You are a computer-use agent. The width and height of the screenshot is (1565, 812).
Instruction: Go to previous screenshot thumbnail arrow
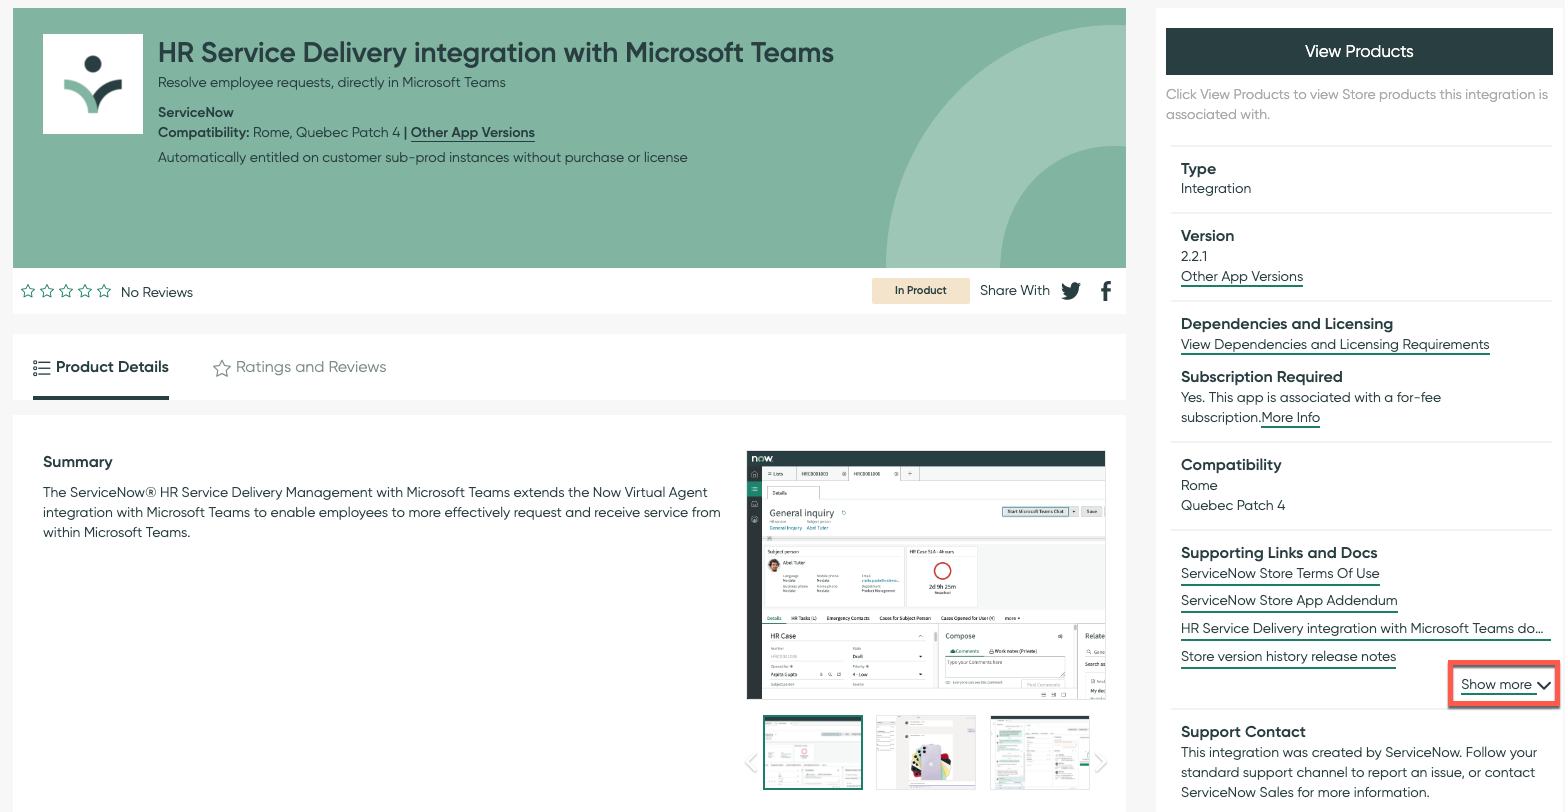(x=752, y=763)
